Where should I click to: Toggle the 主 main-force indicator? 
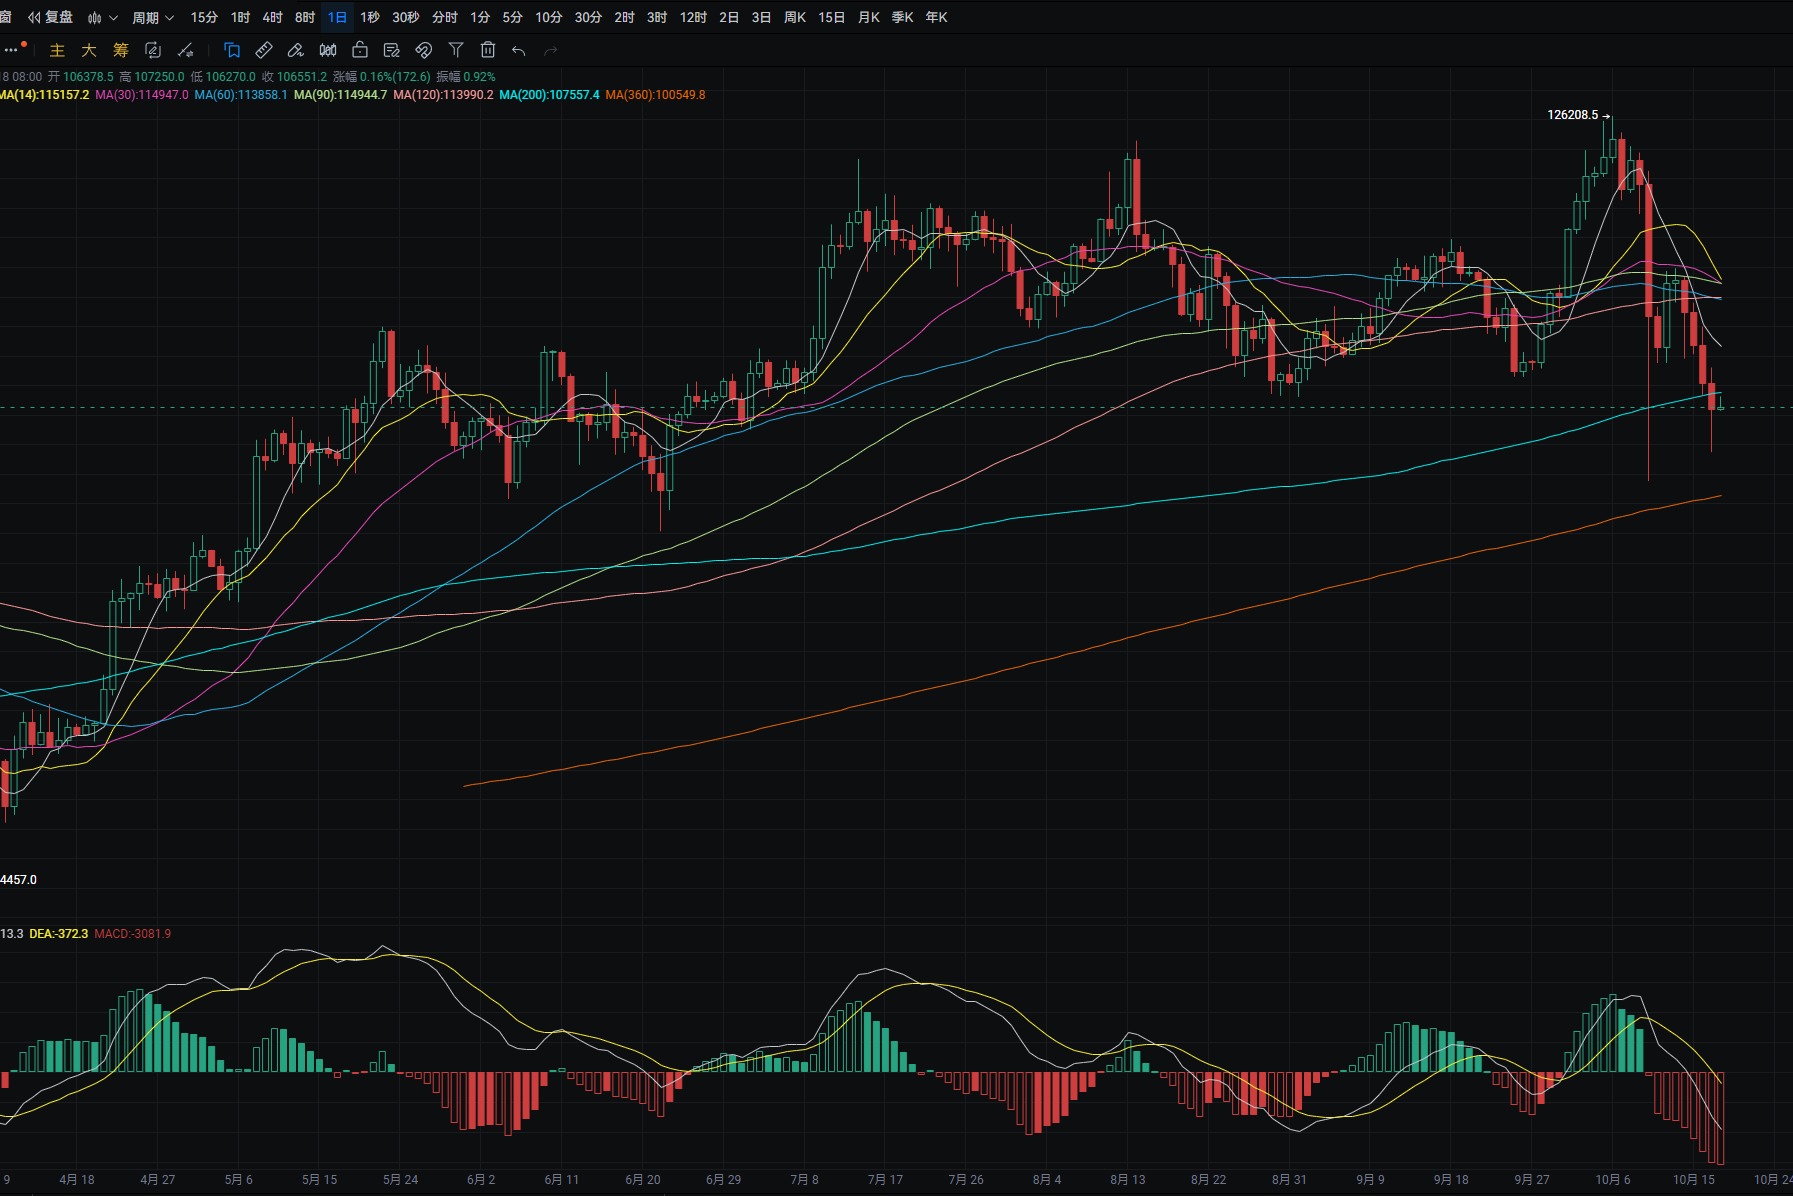pyautogui.click(x=57, y=50)
